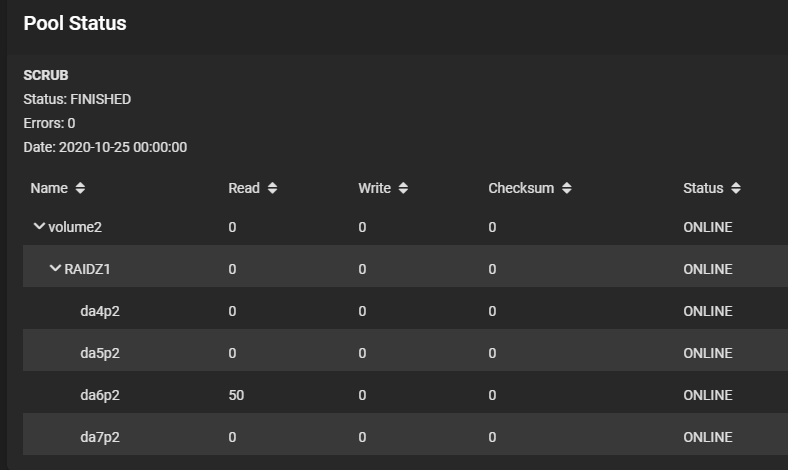Click the read error count 50
Screen dimensions: 788x470
point(236,395)
